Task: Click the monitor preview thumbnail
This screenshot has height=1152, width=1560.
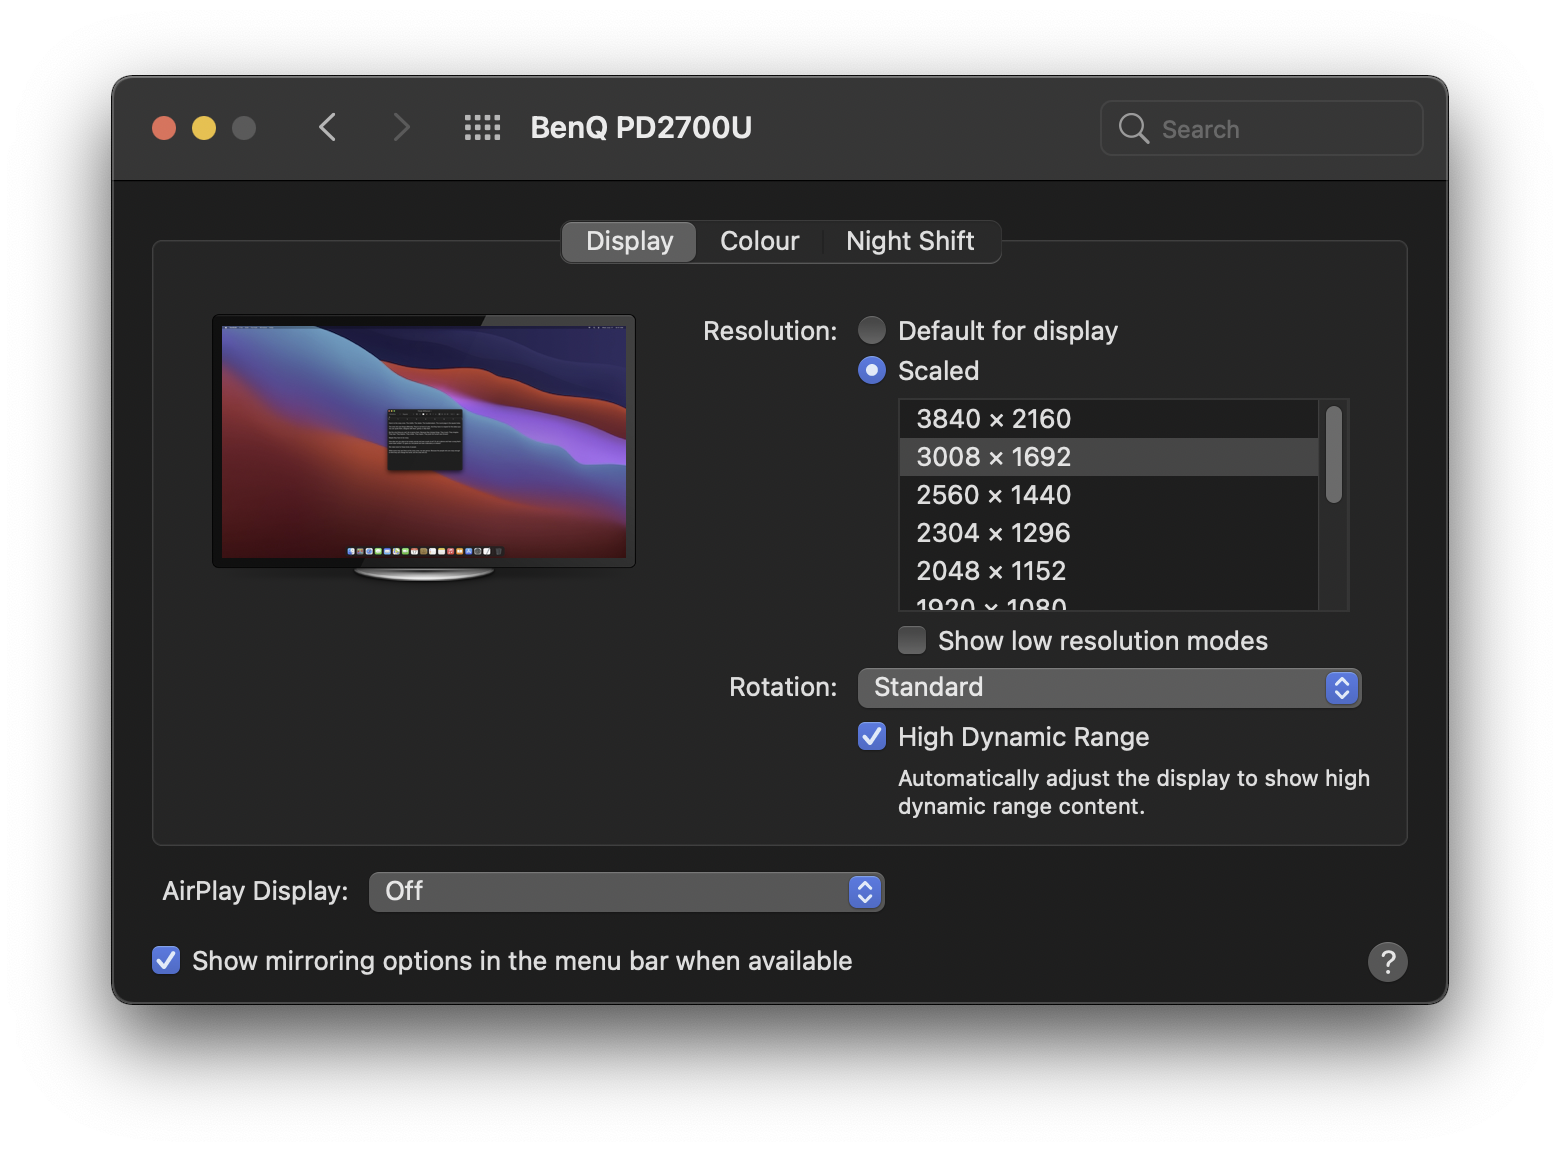Action: pyautogui.click(x=424, y=447)
